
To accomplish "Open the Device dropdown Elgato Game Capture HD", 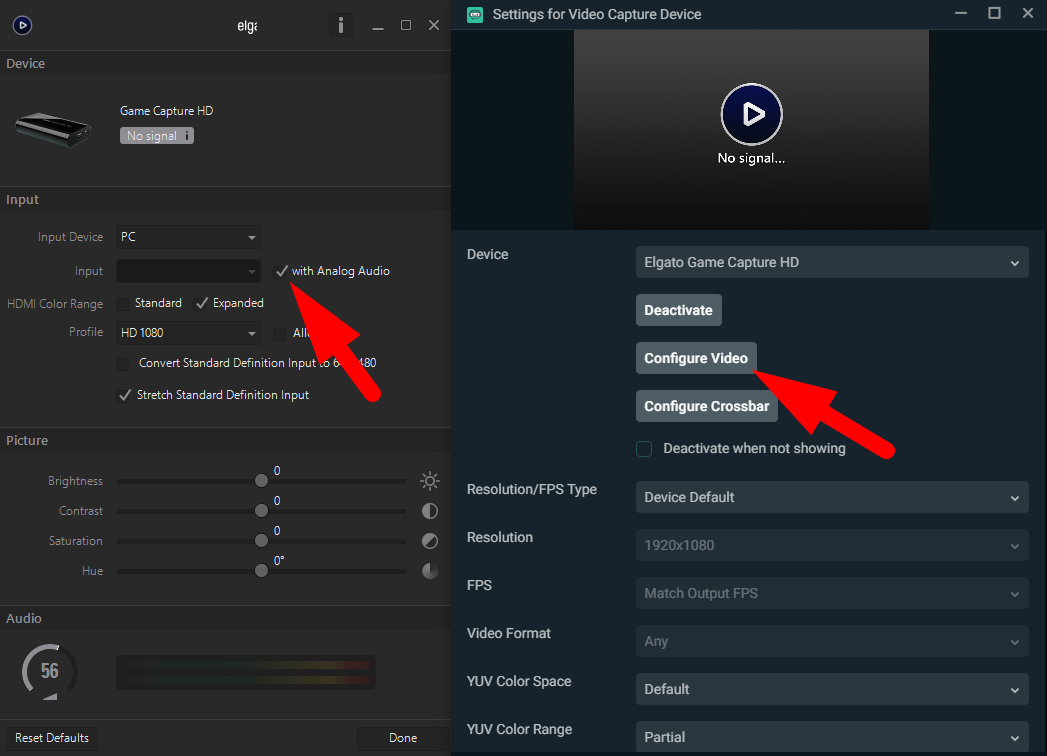I will 832,262.
